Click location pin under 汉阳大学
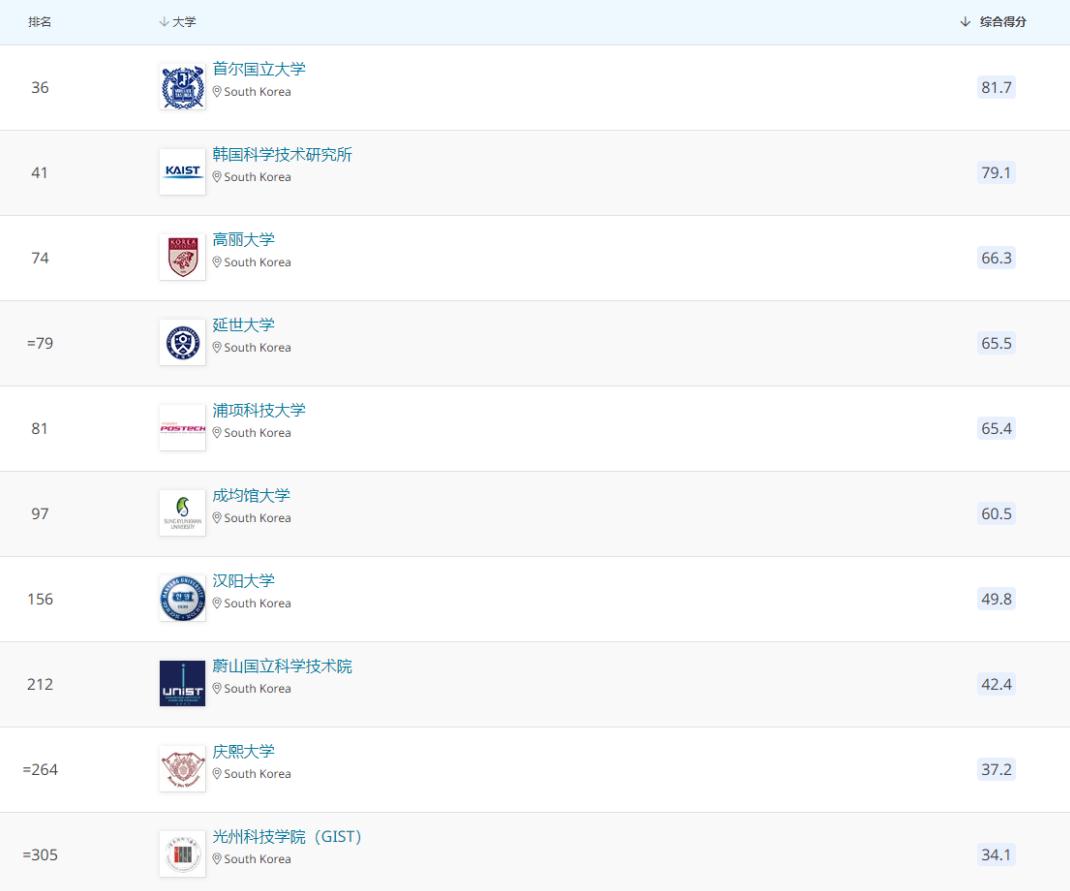Screen dimensions: 1070x891 (x=217, y=603)
